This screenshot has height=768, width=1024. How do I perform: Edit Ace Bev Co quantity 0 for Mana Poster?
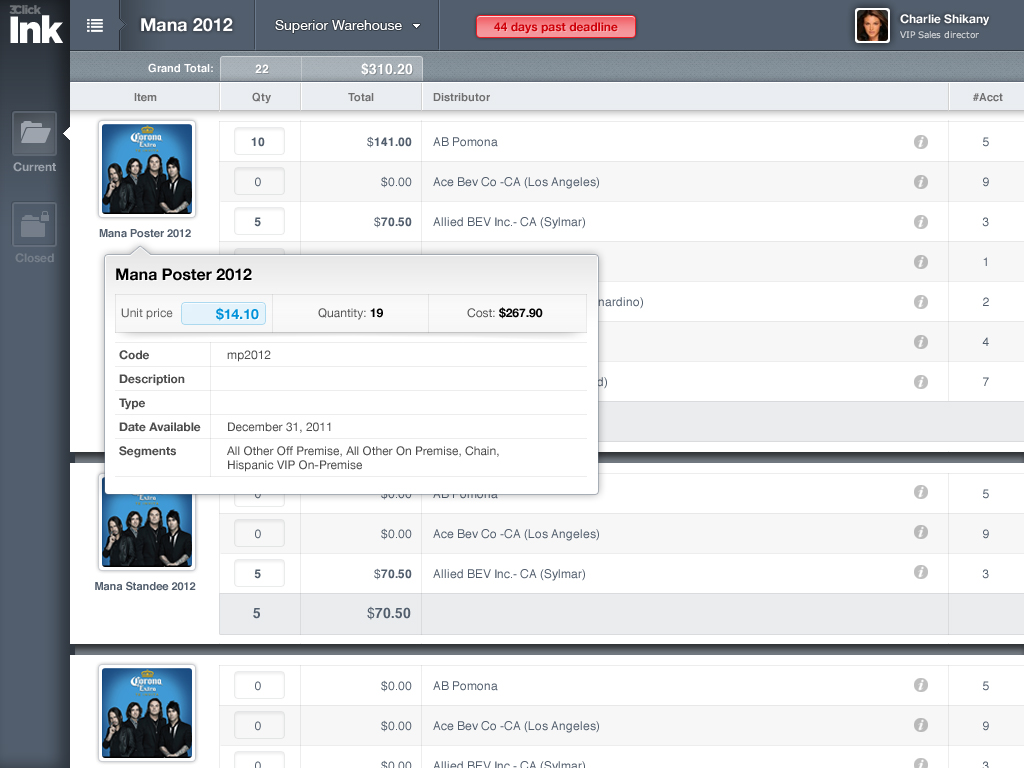(x=259, y=182)
